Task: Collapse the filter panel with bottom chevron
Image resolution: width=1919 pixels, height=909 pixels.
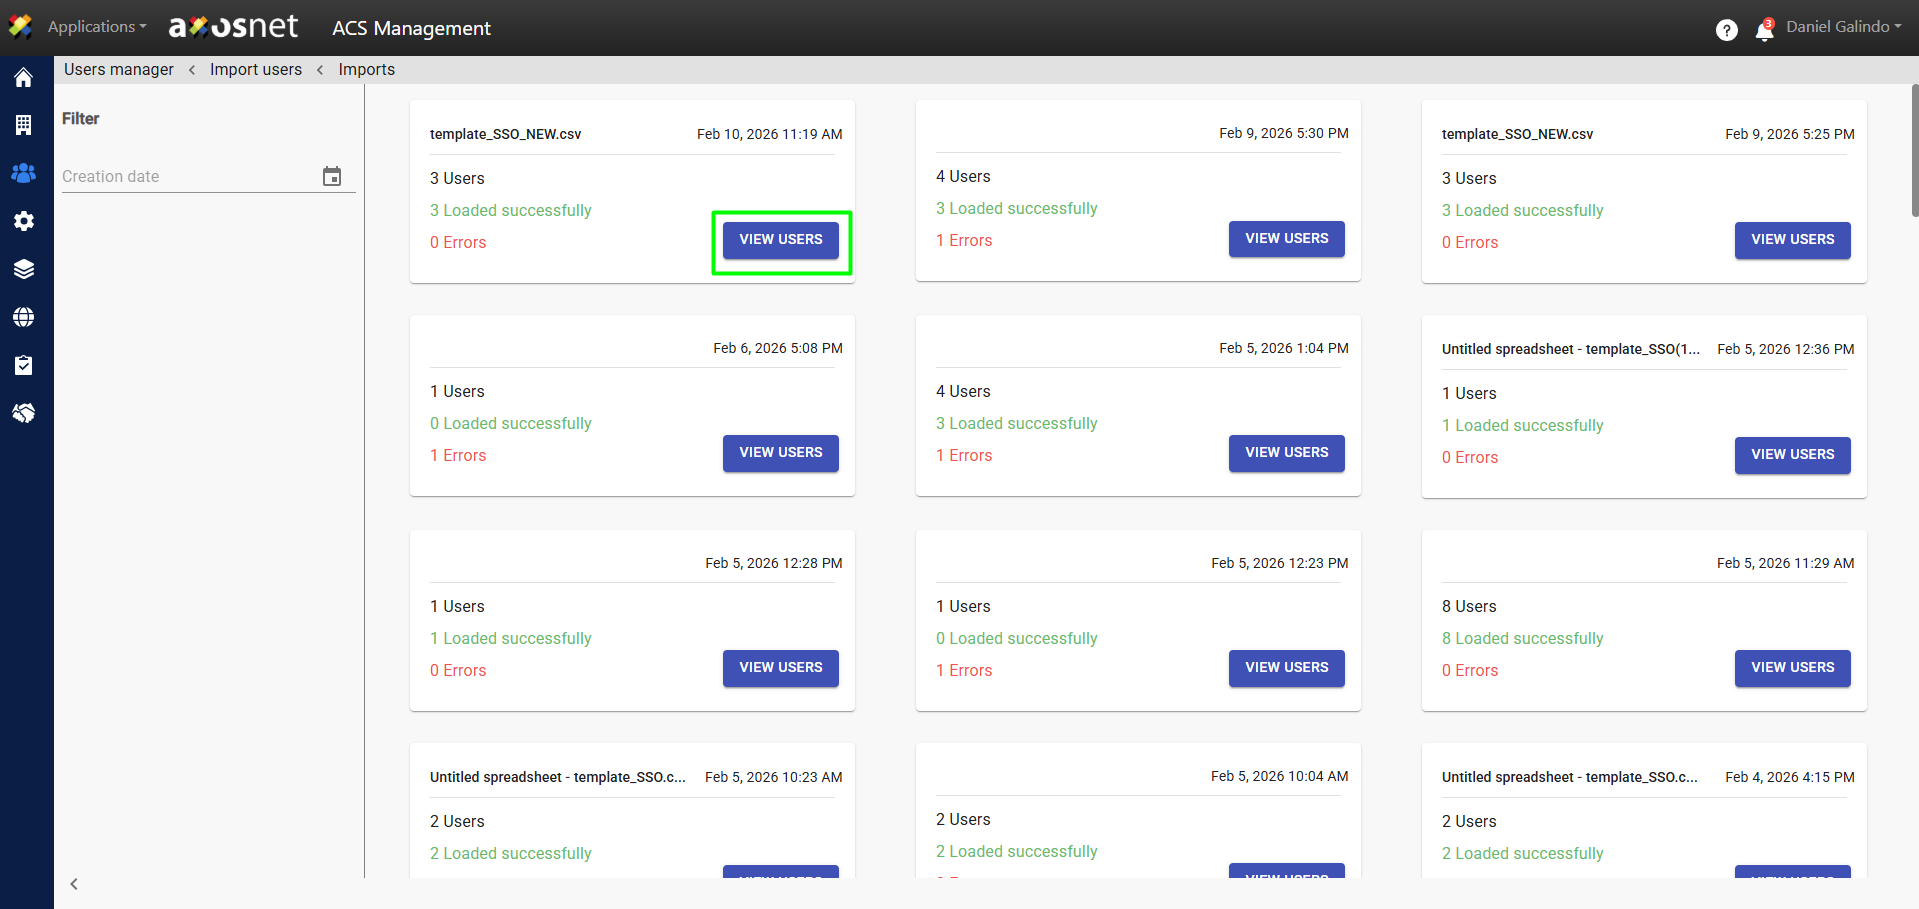Action: click(74, 884)
